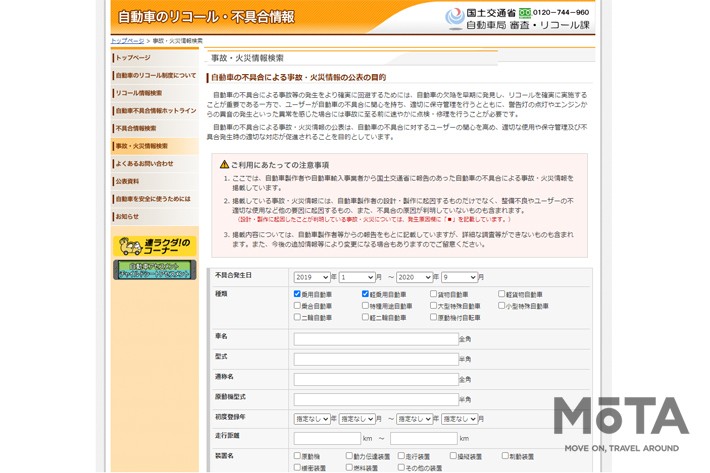The width and height of the screenshot is (710, 473).
Task: Open 自動車不具合情報ホットライン menu item
Action: (155, 110)
